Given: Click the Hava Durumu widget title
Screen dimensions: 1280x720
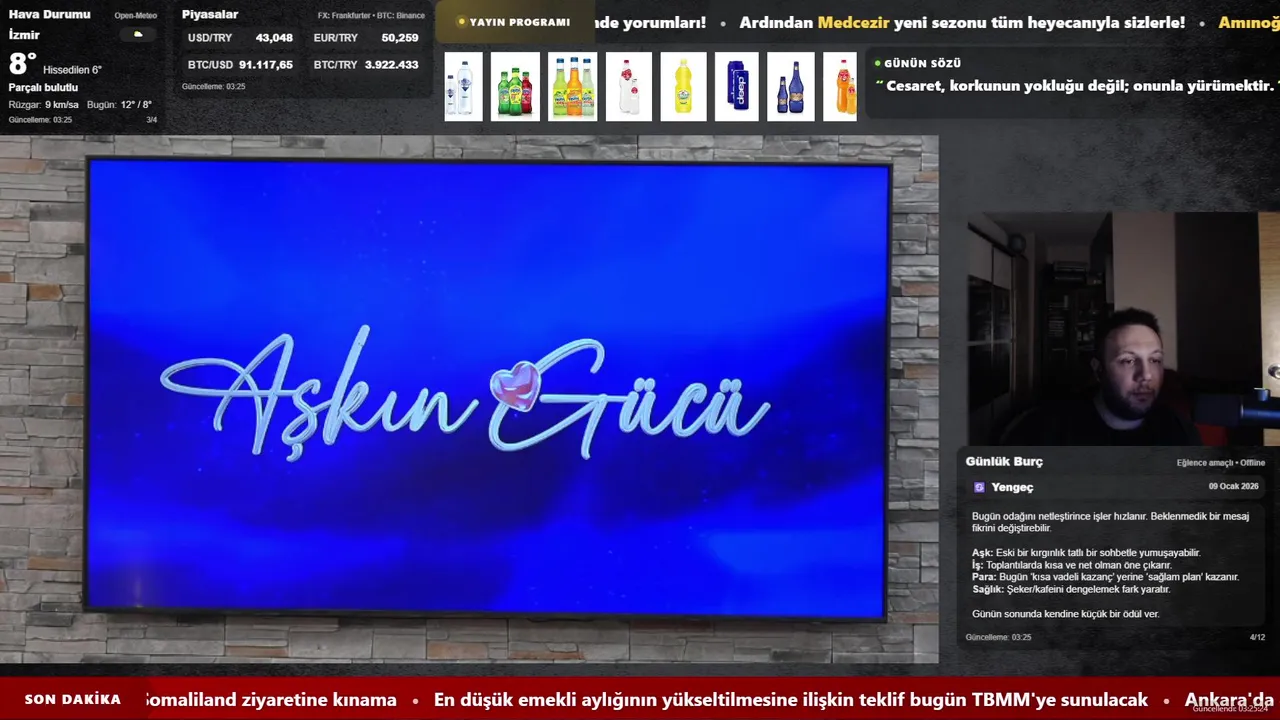Looking at the screenshot, I should pos(49,15).
